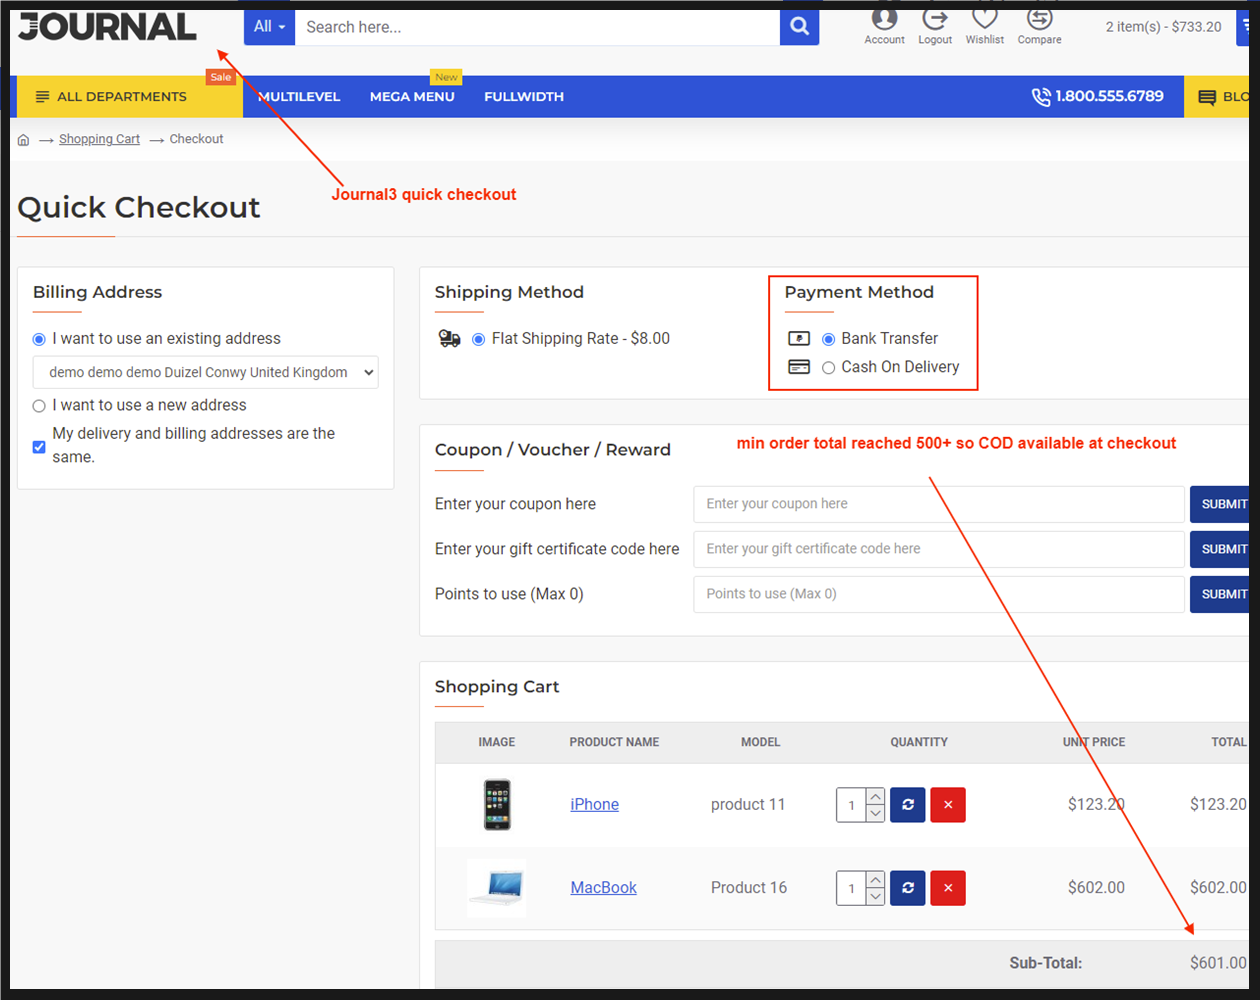
Task: Open the Account icon in header
Action: click(884, 22)
